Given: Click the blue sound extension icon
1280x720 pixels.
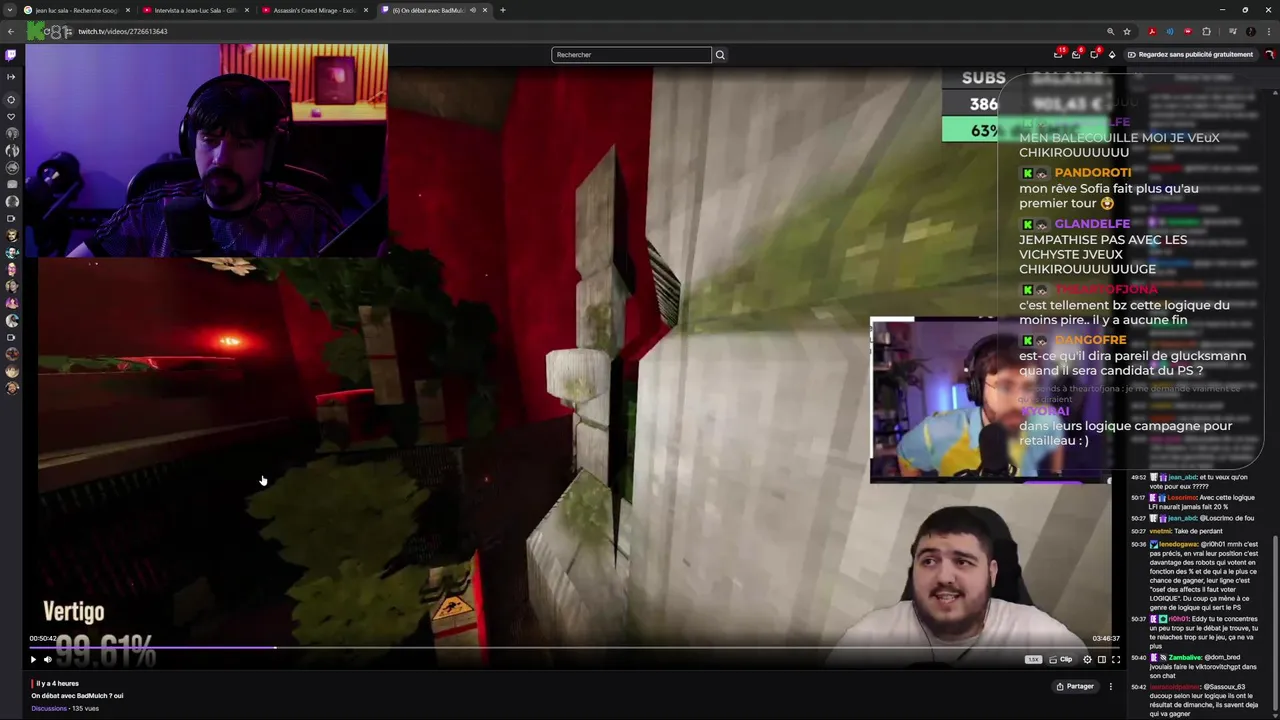Looking at the screenshot, I should point(1170,31).
